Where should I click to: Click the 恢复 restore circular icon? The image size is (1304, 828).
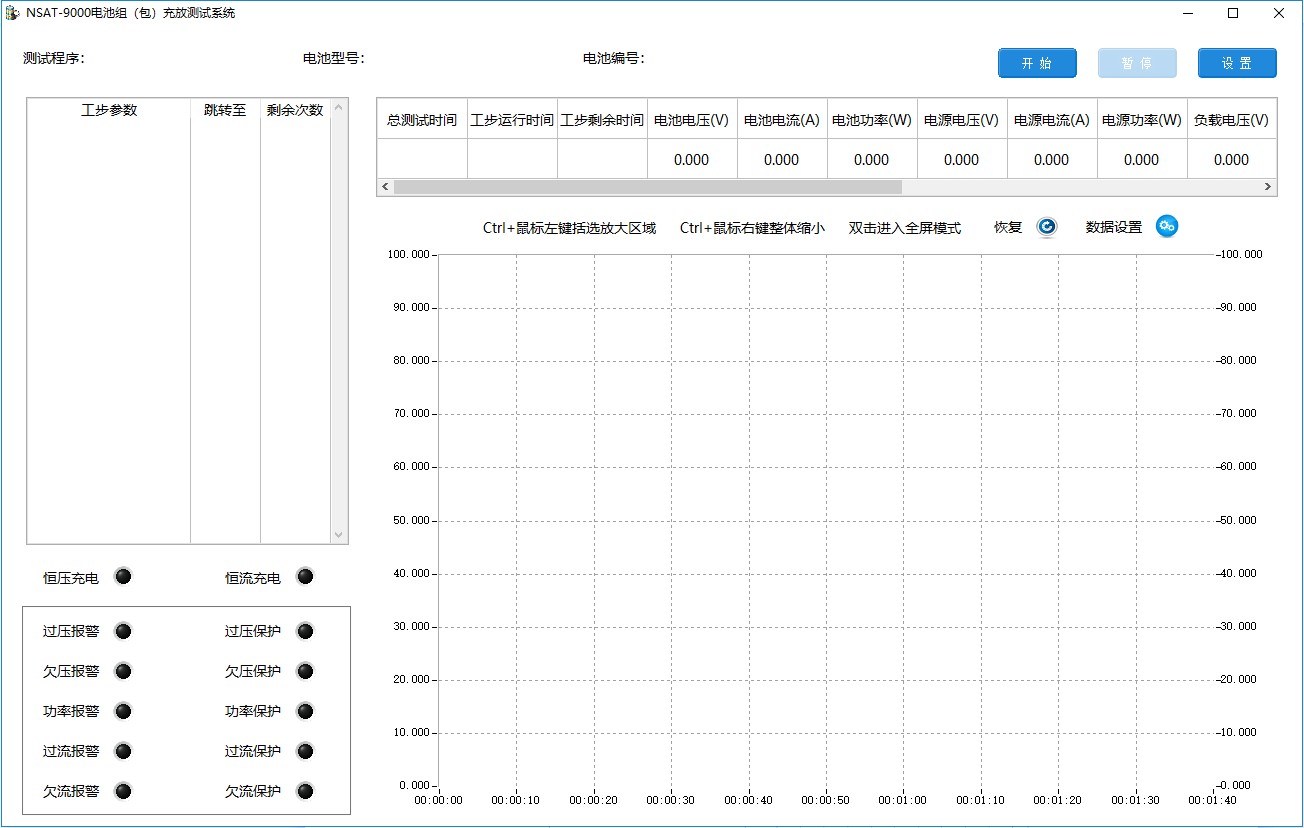point(1047,227)
